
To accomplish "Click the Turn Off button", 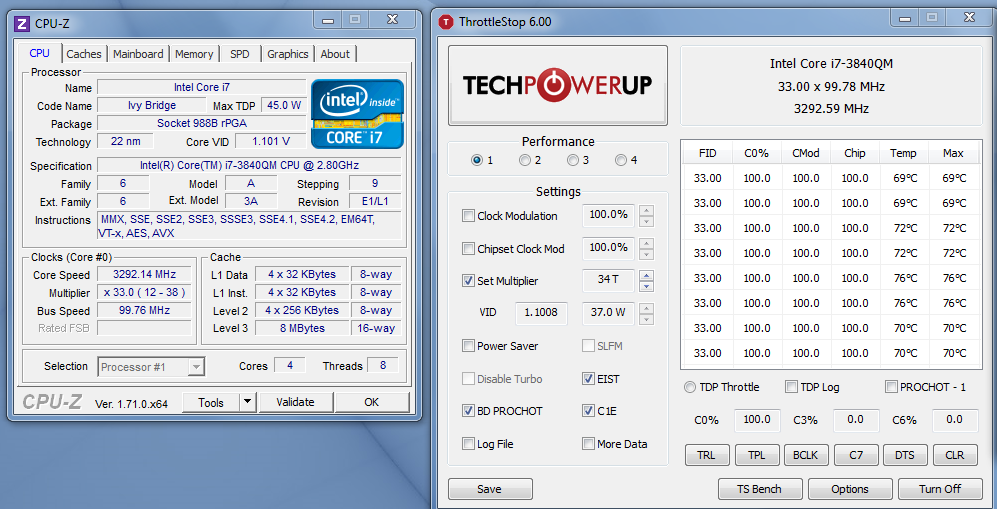I will click(940, 489).
